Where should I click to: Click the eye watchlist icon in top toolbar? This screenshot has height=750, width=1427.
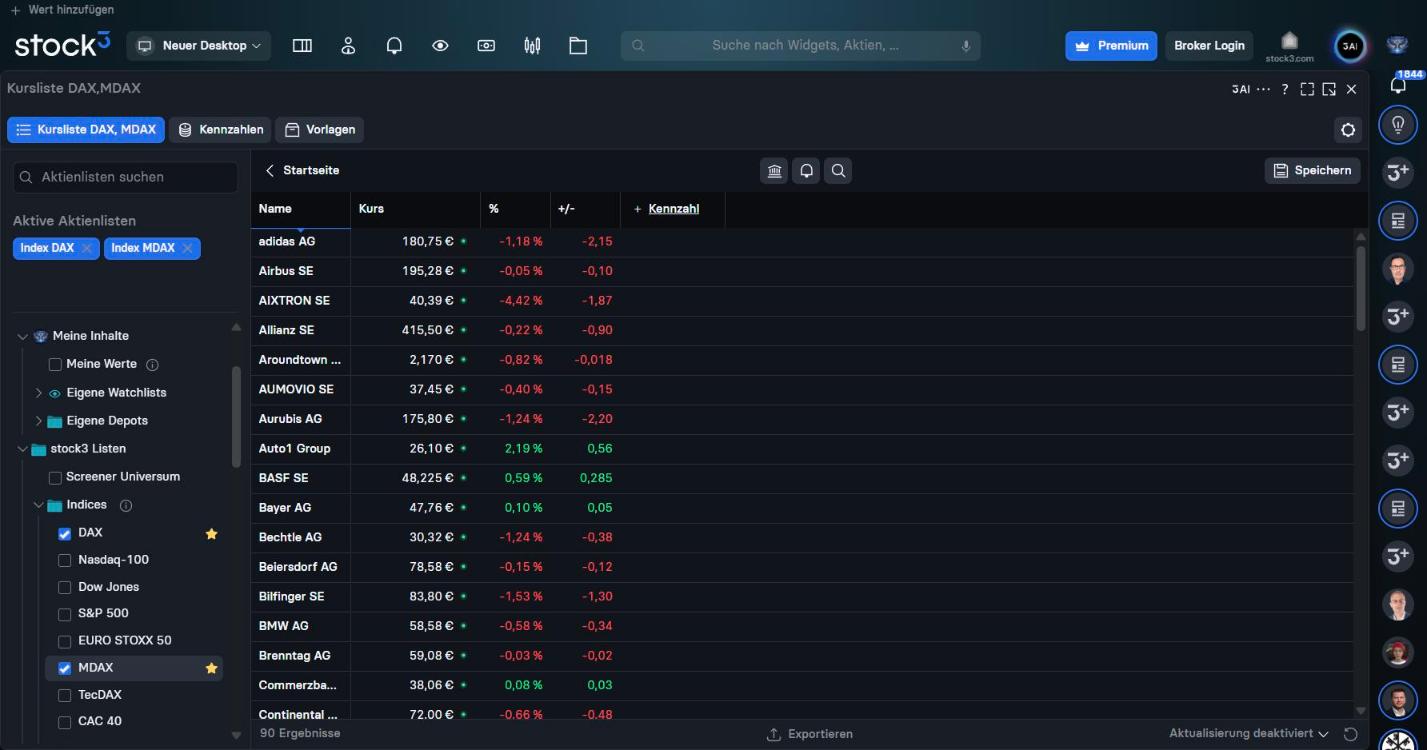pos(440,46)
